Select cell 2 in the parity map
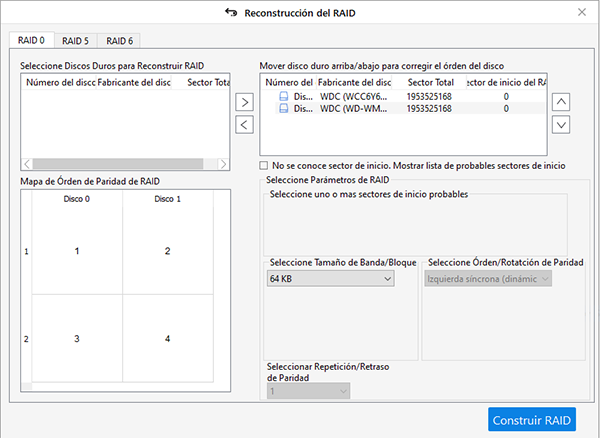Screen dimensions: 600x438 tap(168, 251)
